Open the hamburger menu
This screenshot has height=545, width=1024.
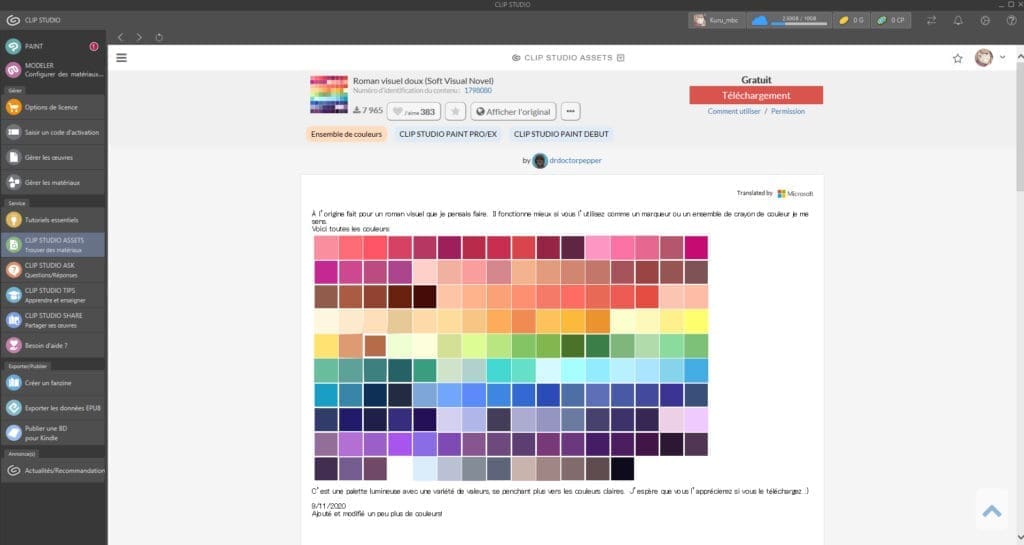point(121,57)
